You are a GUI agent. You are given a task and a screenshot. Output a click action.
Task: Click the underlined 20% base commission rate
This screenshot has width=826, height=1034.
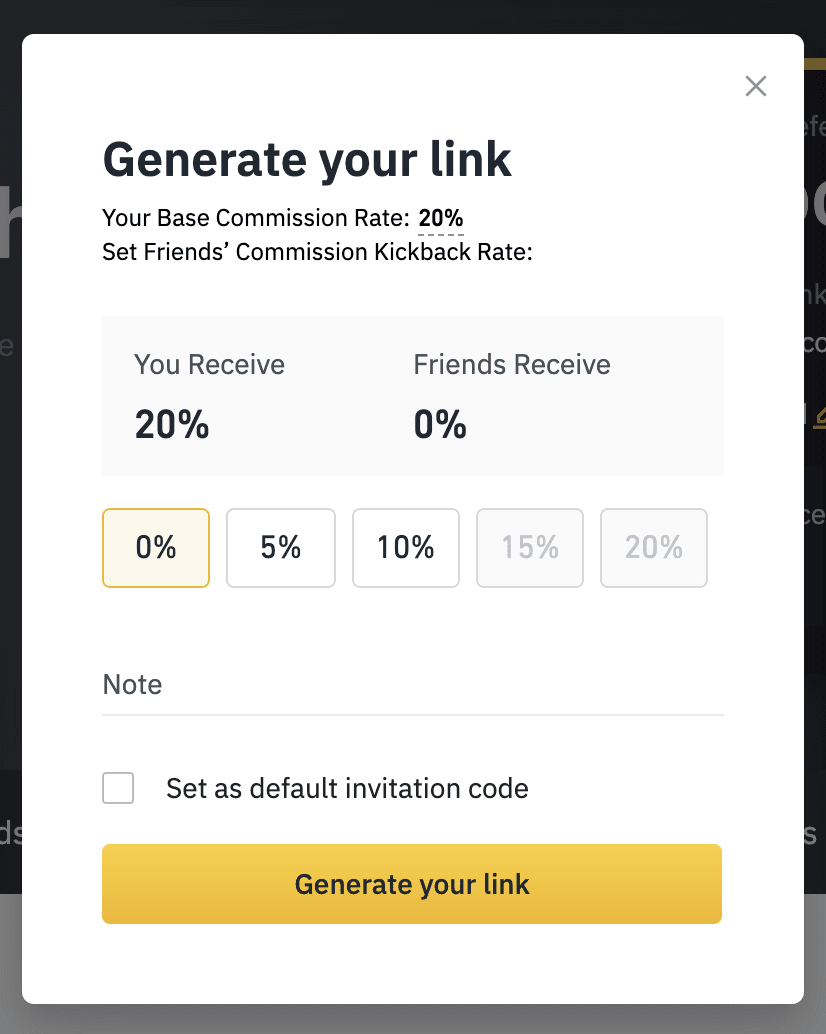pos(441,218)
